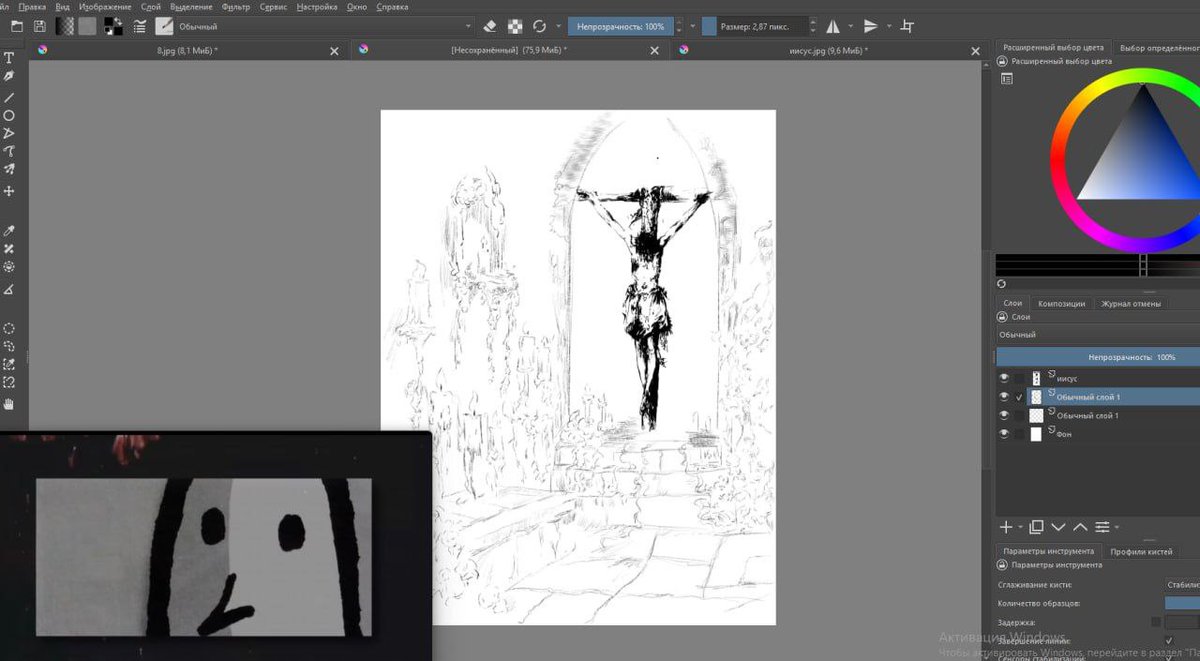Switch to the Журнал отмены tab
Image resolution: width=1200 pixels, height=661 pixels.
click(1131, 303)
